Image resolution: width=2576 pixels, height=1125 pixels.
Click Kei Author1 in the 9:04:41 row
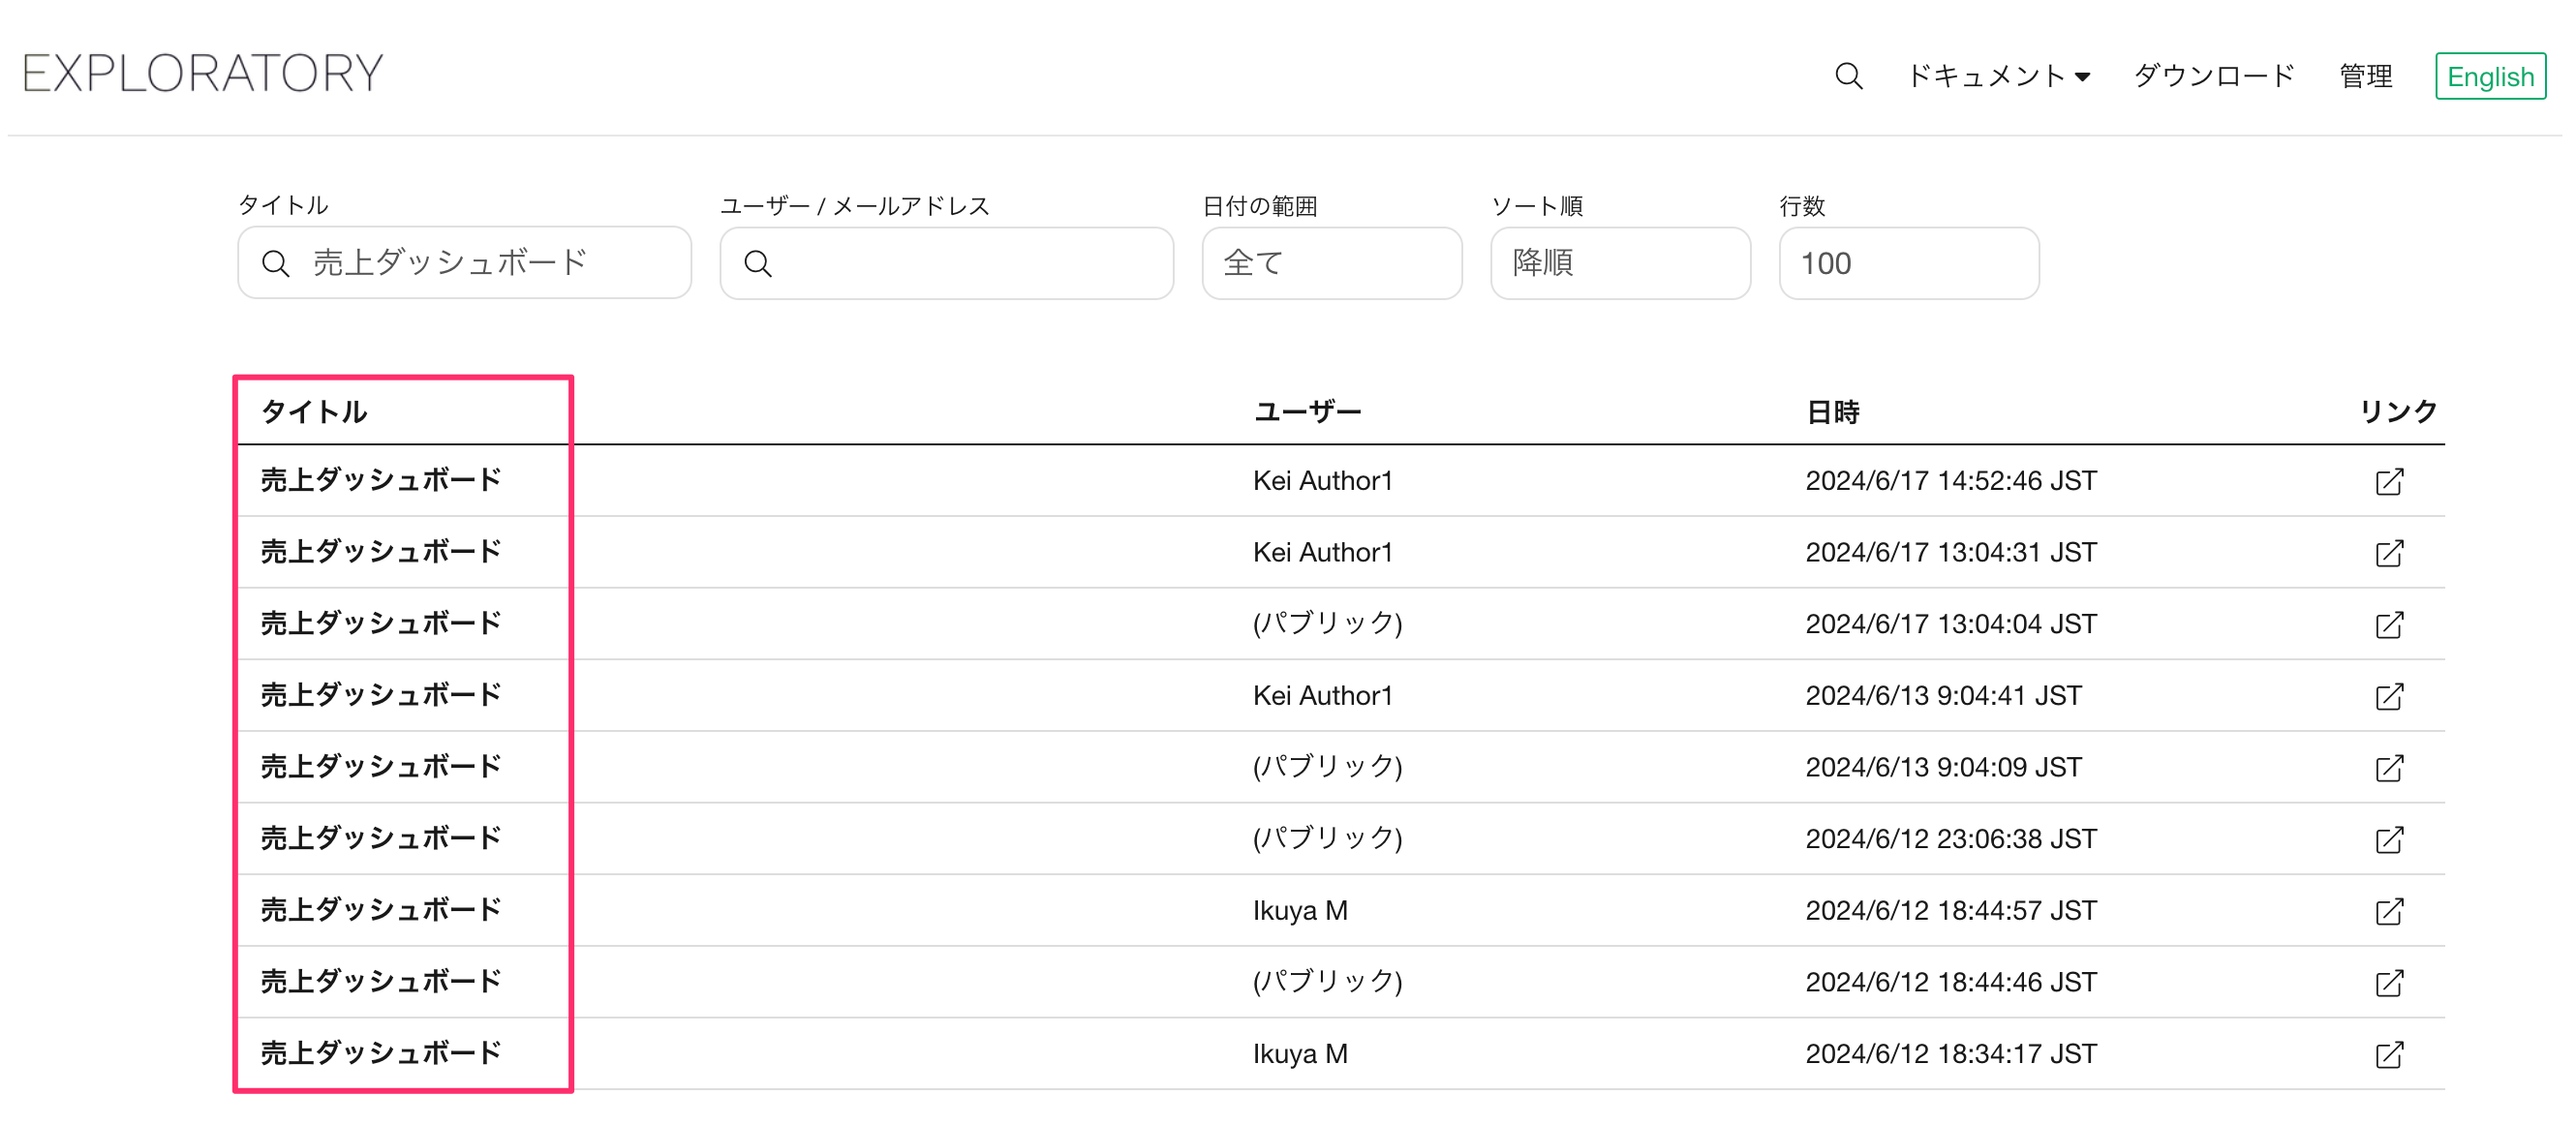click(1322, 695)
